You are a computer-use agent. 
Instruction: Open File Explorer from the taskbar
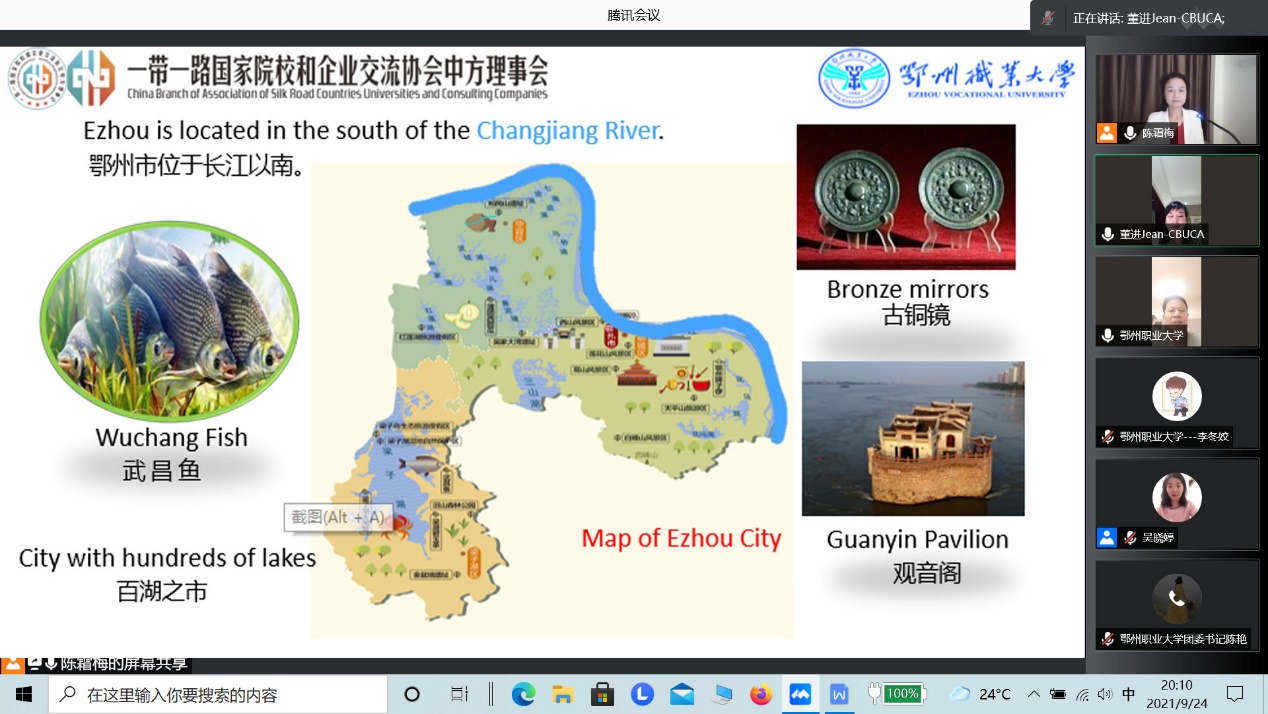(x=562, y=694)
